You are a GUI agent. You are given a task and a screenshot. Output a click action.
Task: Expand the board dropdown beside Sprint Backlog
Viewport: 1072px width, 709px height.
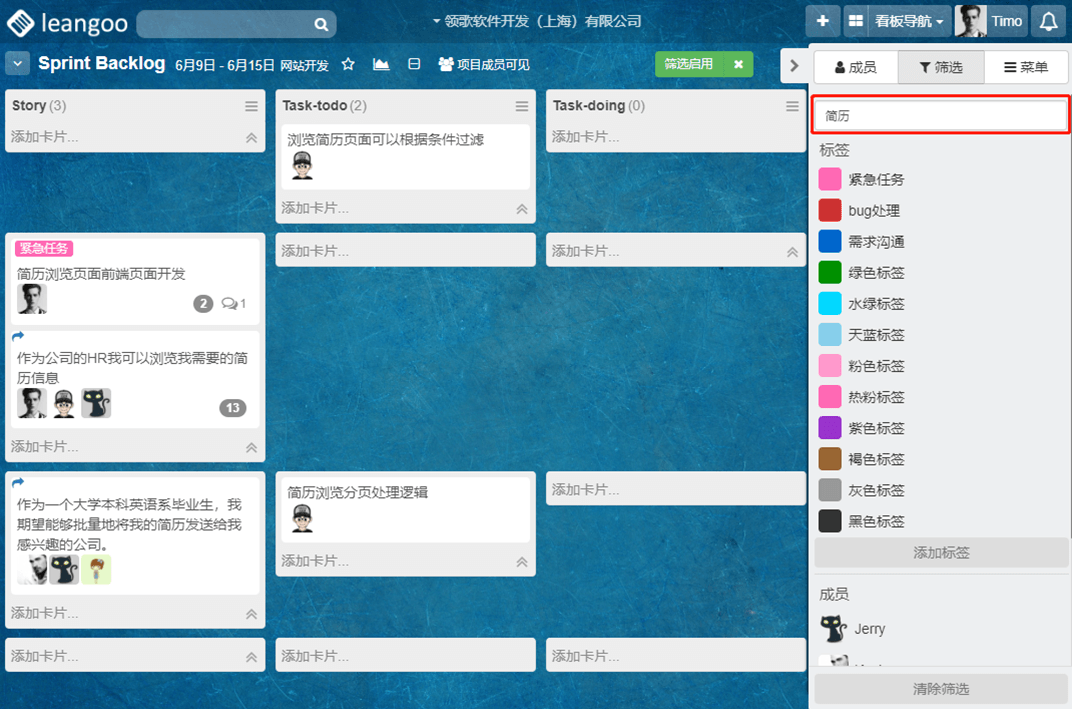point(18,64)
